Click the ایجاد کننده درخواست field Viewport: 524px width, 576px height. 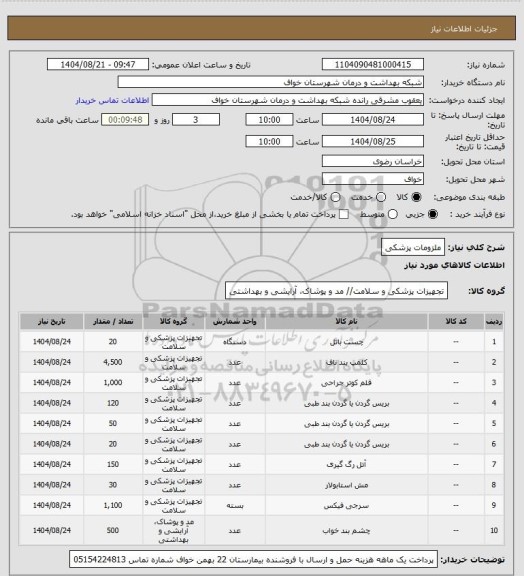click(288, 100)
